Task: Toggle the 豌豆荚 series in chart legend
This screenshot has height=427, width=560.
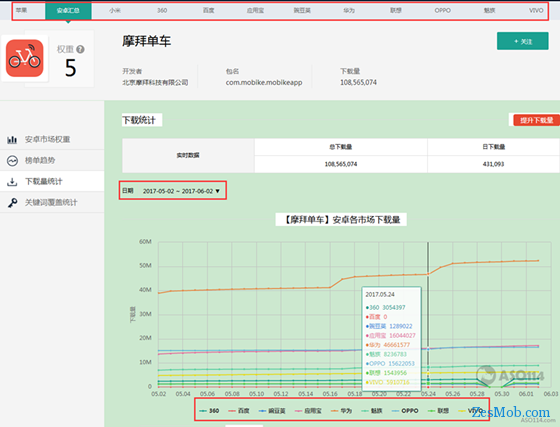Action: click(x=272, y=411)
